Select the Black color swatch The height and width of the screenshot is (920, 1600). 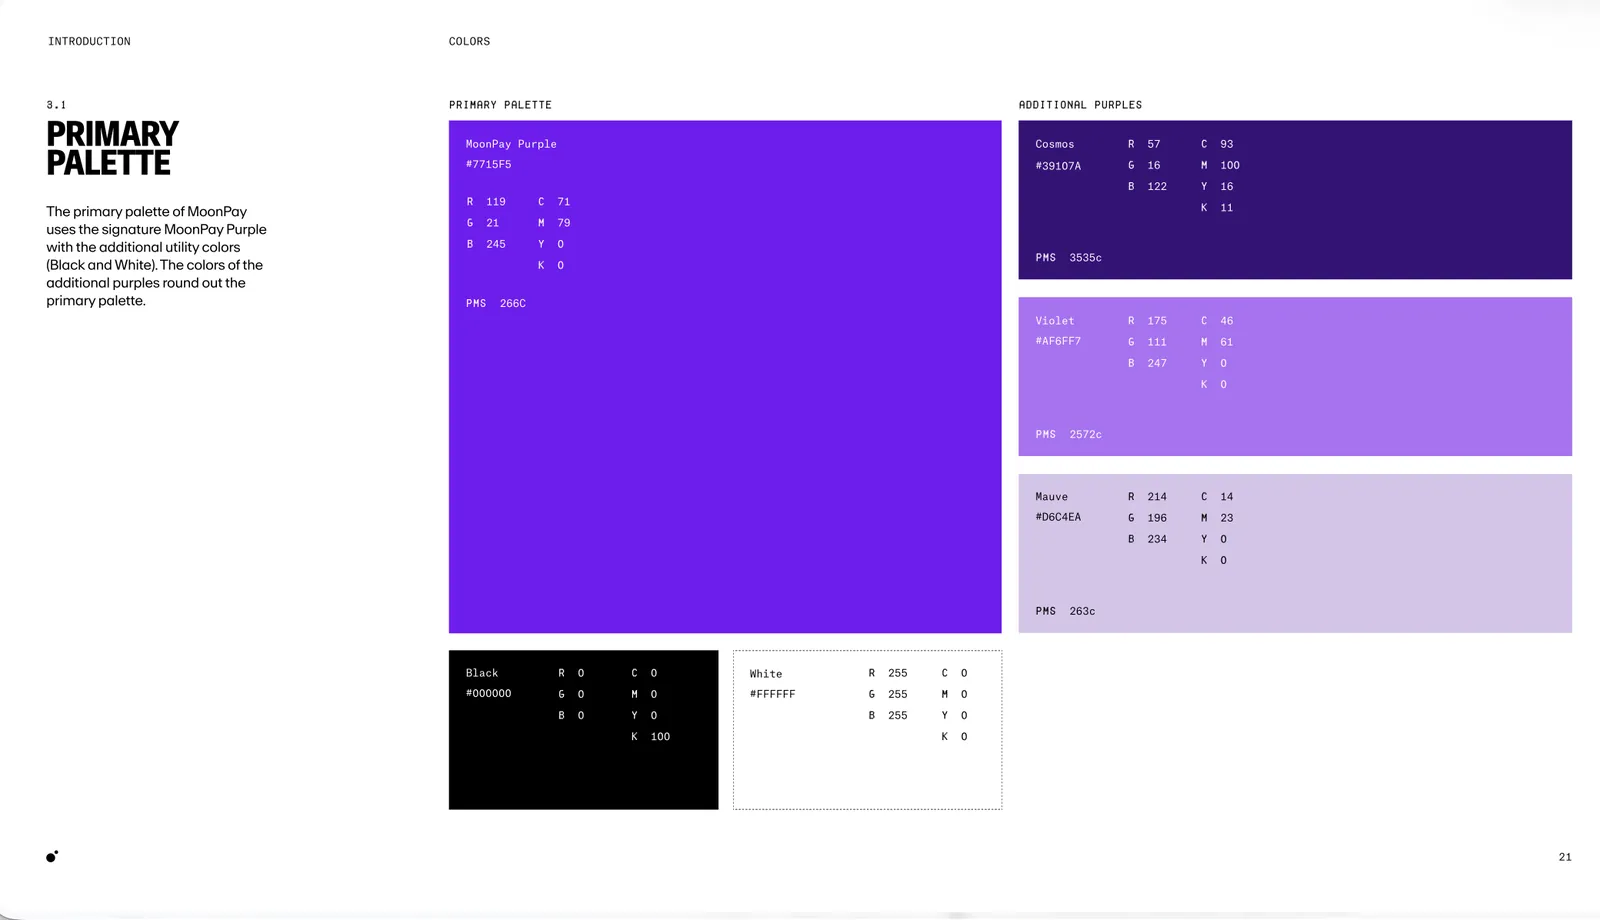coord(583,730)
